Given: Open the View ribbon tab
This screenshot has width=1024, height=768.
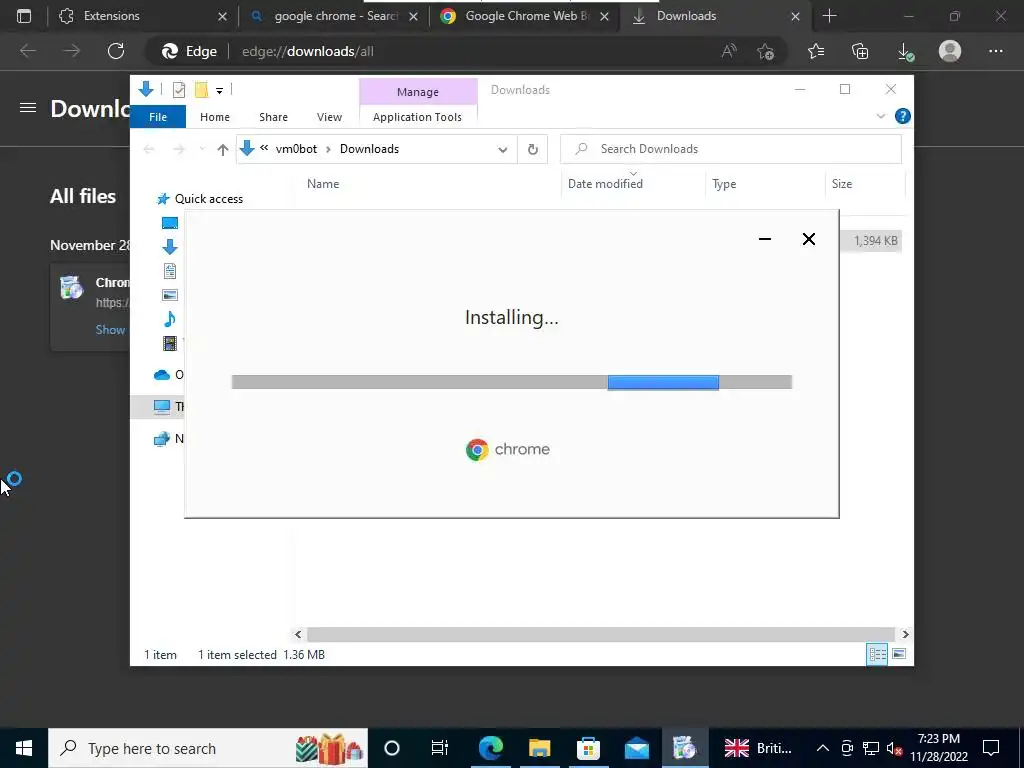Looking at the screenshot, I should click(x=329, y=117).
